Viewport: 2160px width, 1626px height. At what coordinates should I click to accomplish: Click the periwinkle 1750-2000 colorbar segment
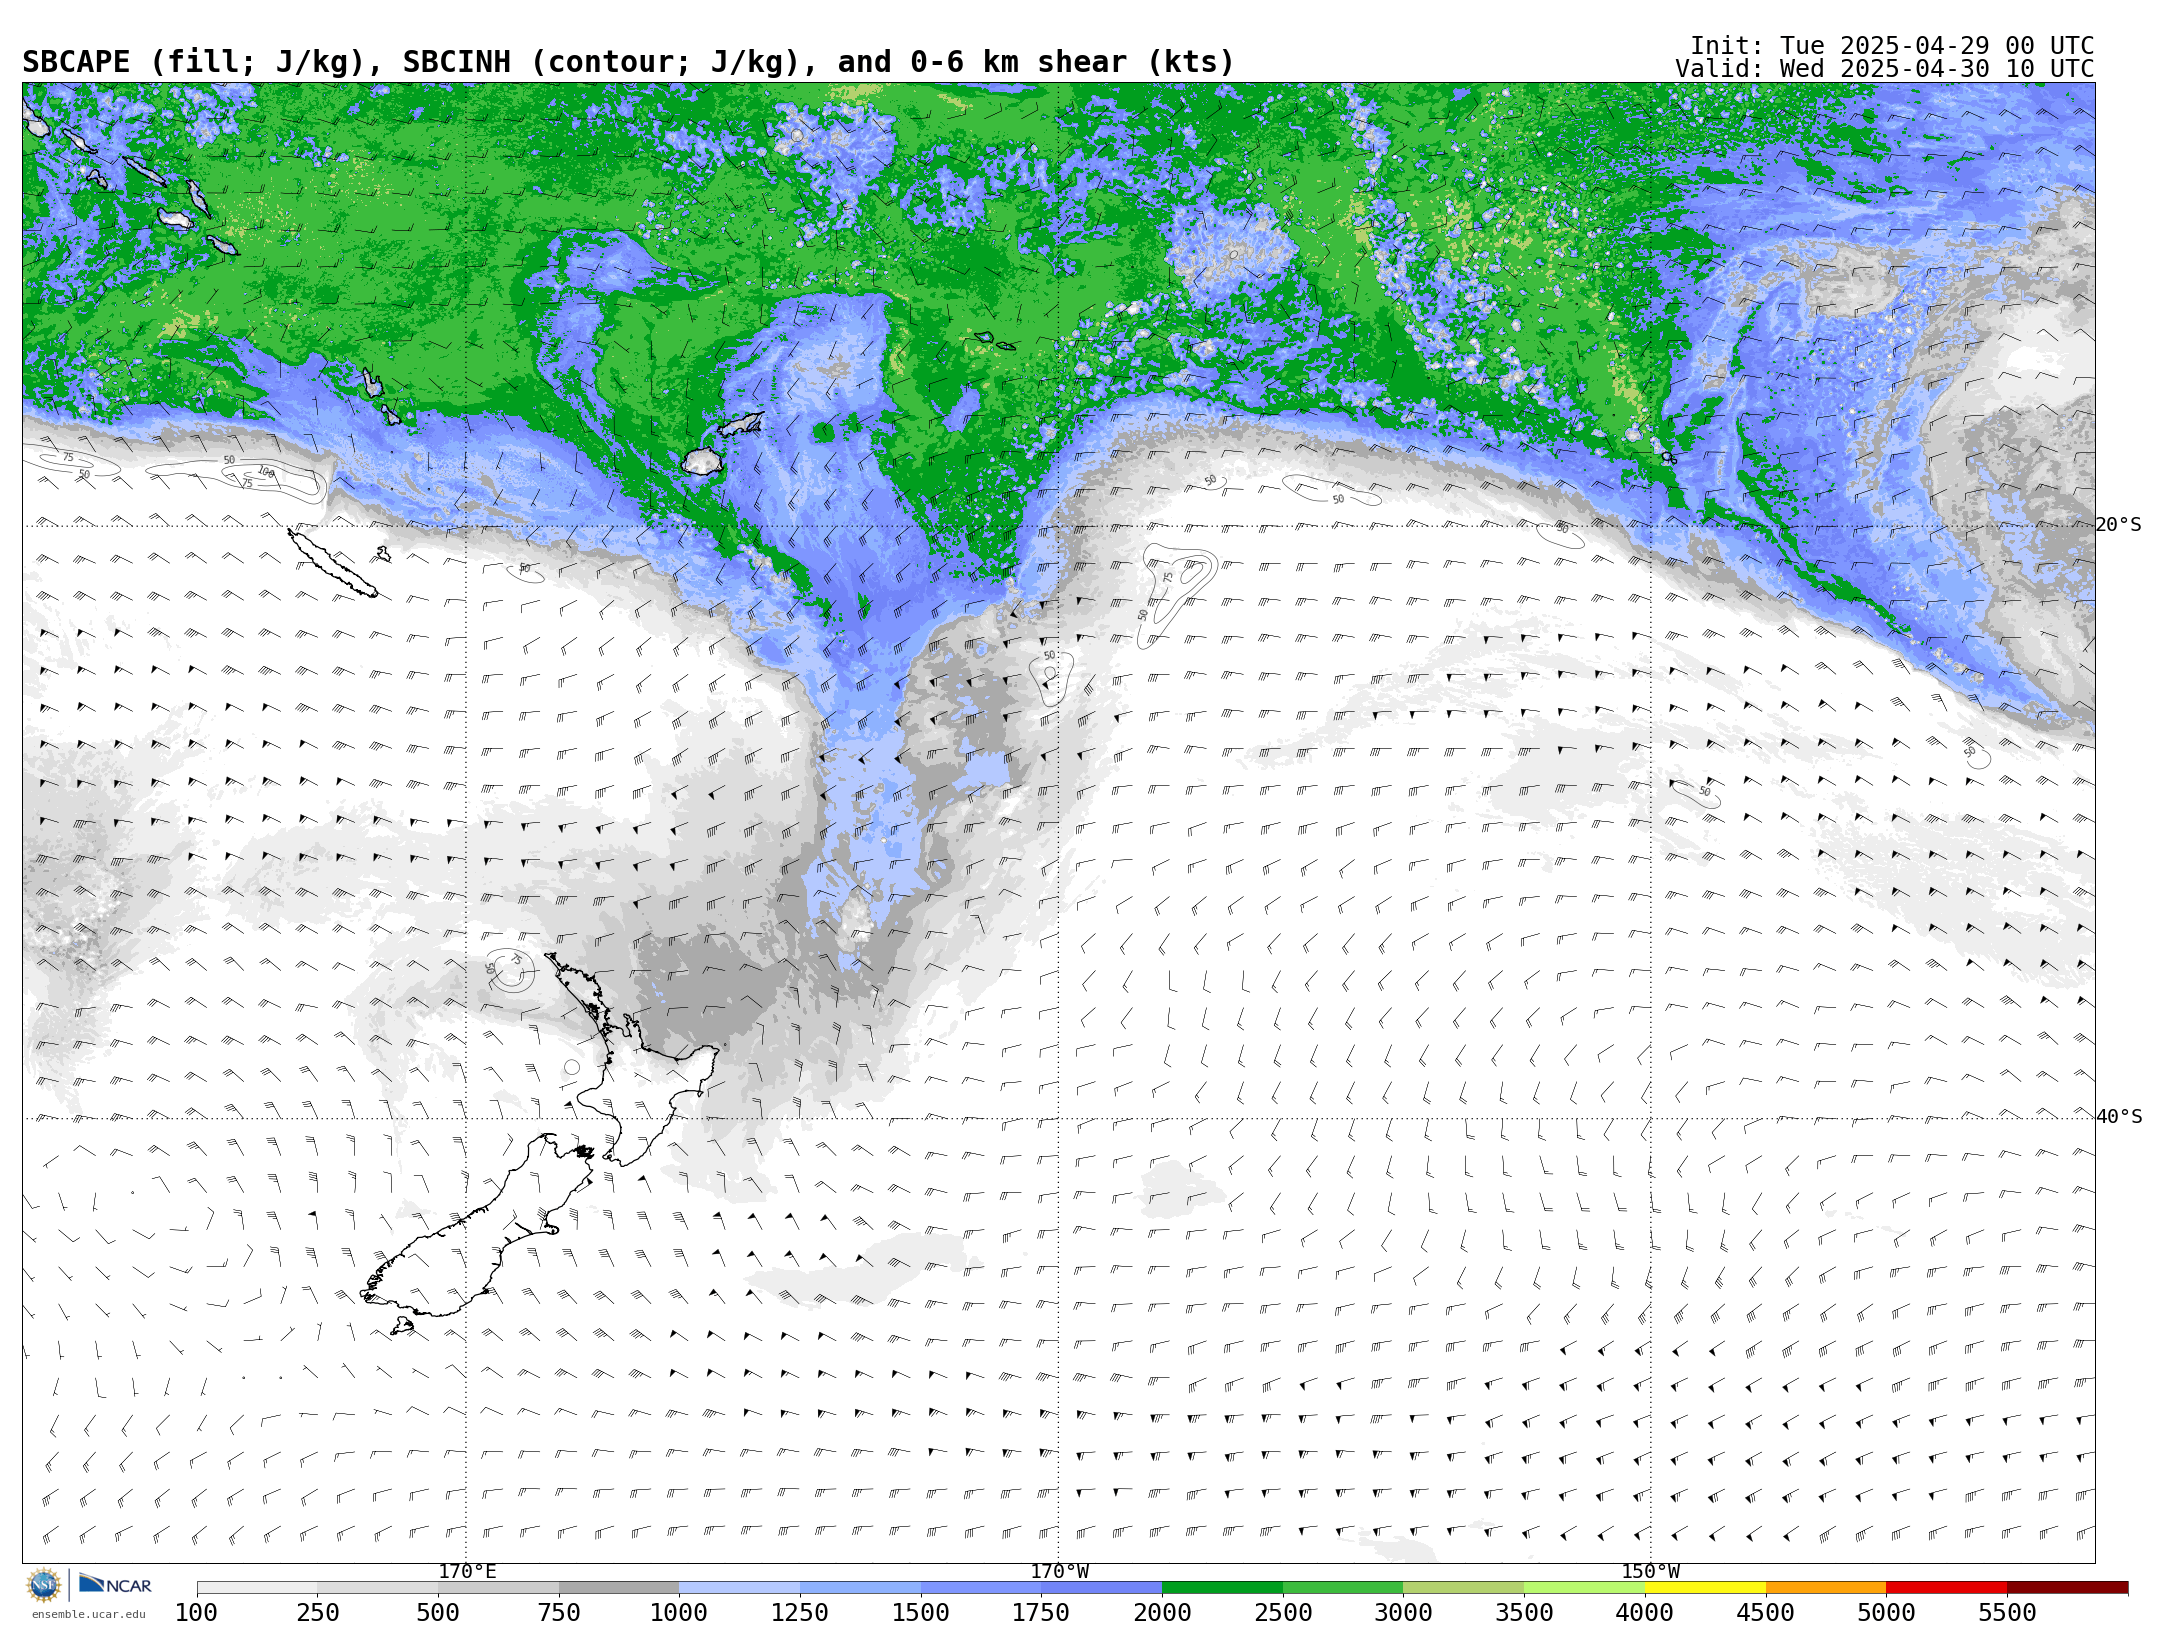(x=1102, y=1588)
